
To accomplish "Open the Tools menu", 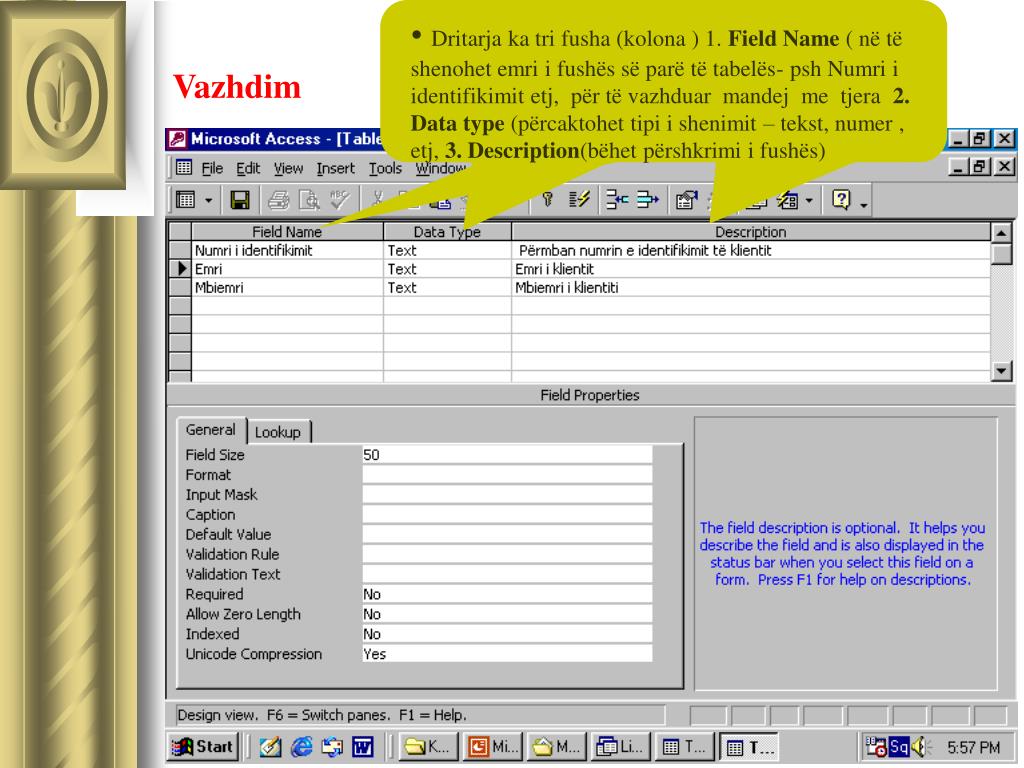I will coord(385,168).
